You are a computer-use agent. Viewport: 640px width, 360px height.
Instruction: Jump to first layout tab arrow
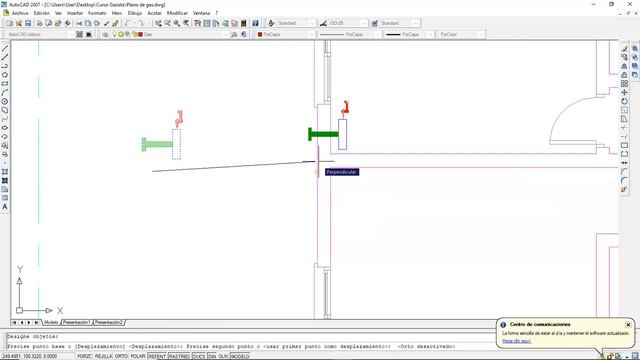(x=14, y=322)
